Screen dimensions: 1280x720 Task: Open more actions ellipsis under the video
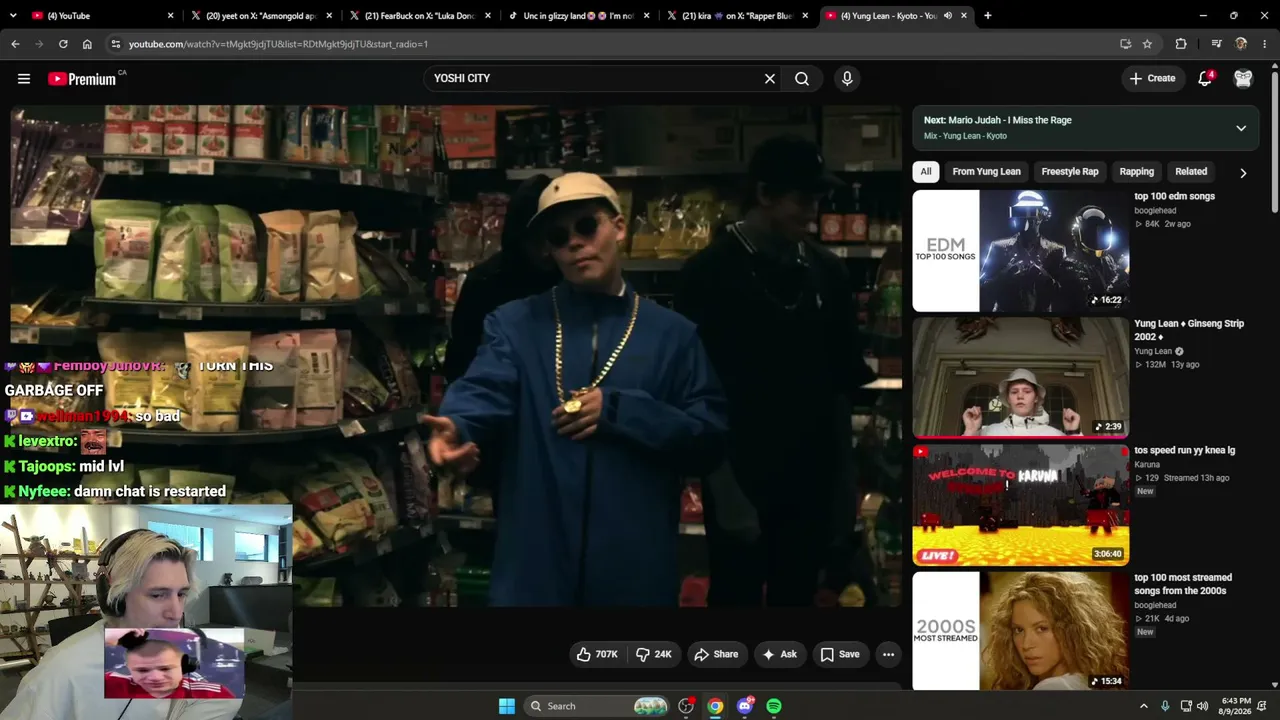pos(888,654)
